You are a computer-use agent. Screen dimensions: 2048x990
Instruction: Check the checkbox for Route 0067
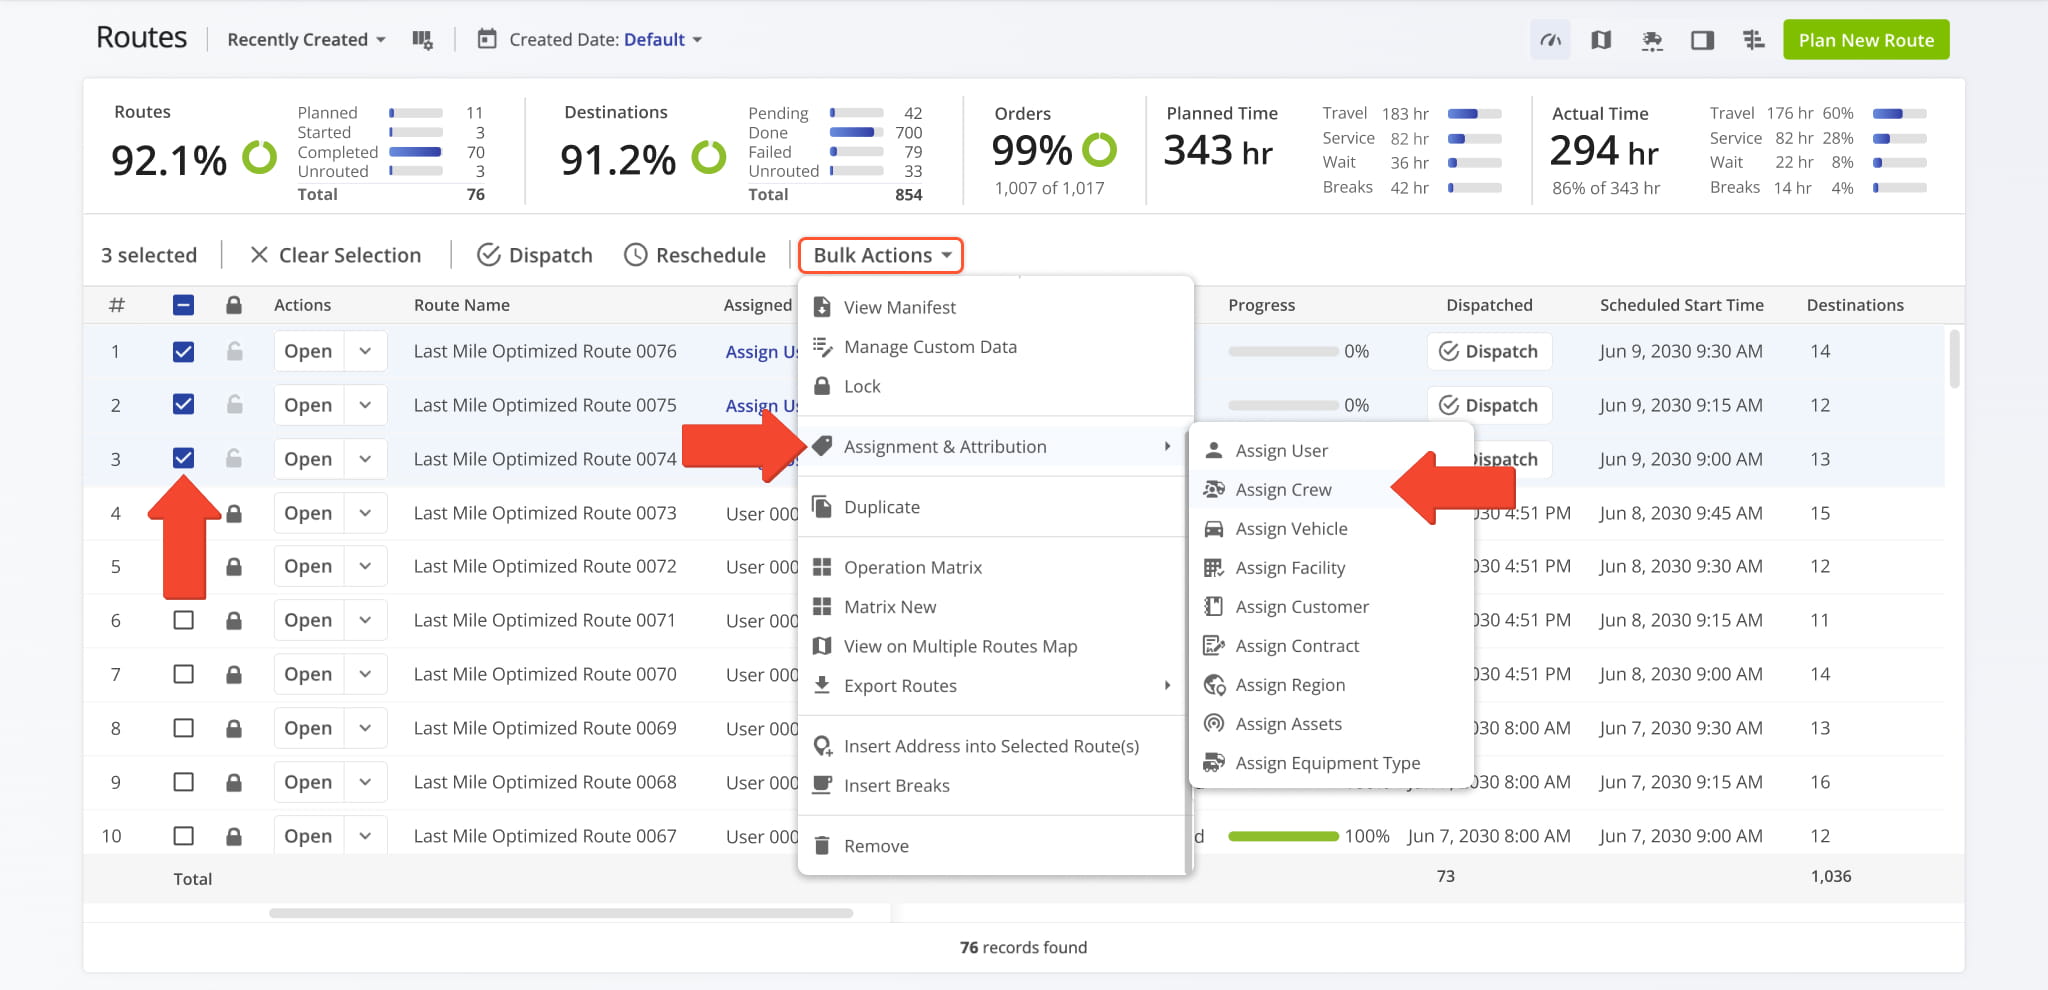[x=183, y=836]
